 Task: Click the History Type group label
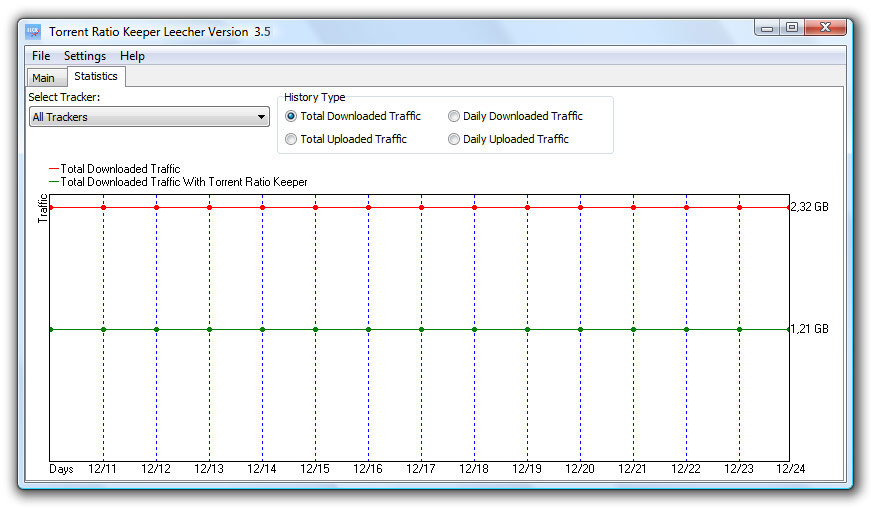[x=314, y=97]
